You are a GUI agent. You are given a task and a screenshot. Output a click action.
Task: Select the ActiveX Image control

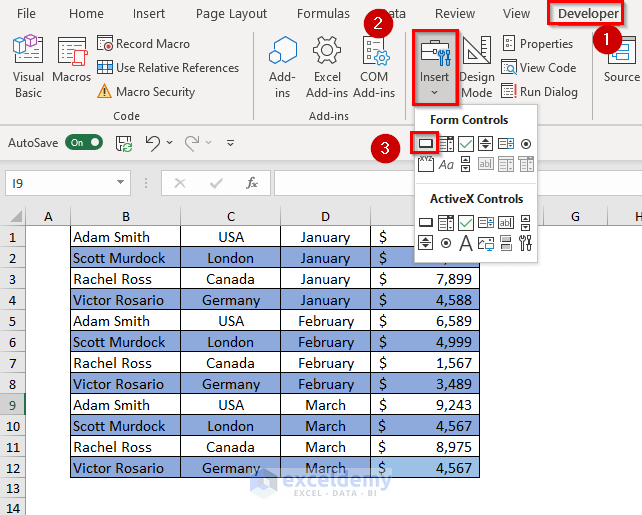[486, 243]
